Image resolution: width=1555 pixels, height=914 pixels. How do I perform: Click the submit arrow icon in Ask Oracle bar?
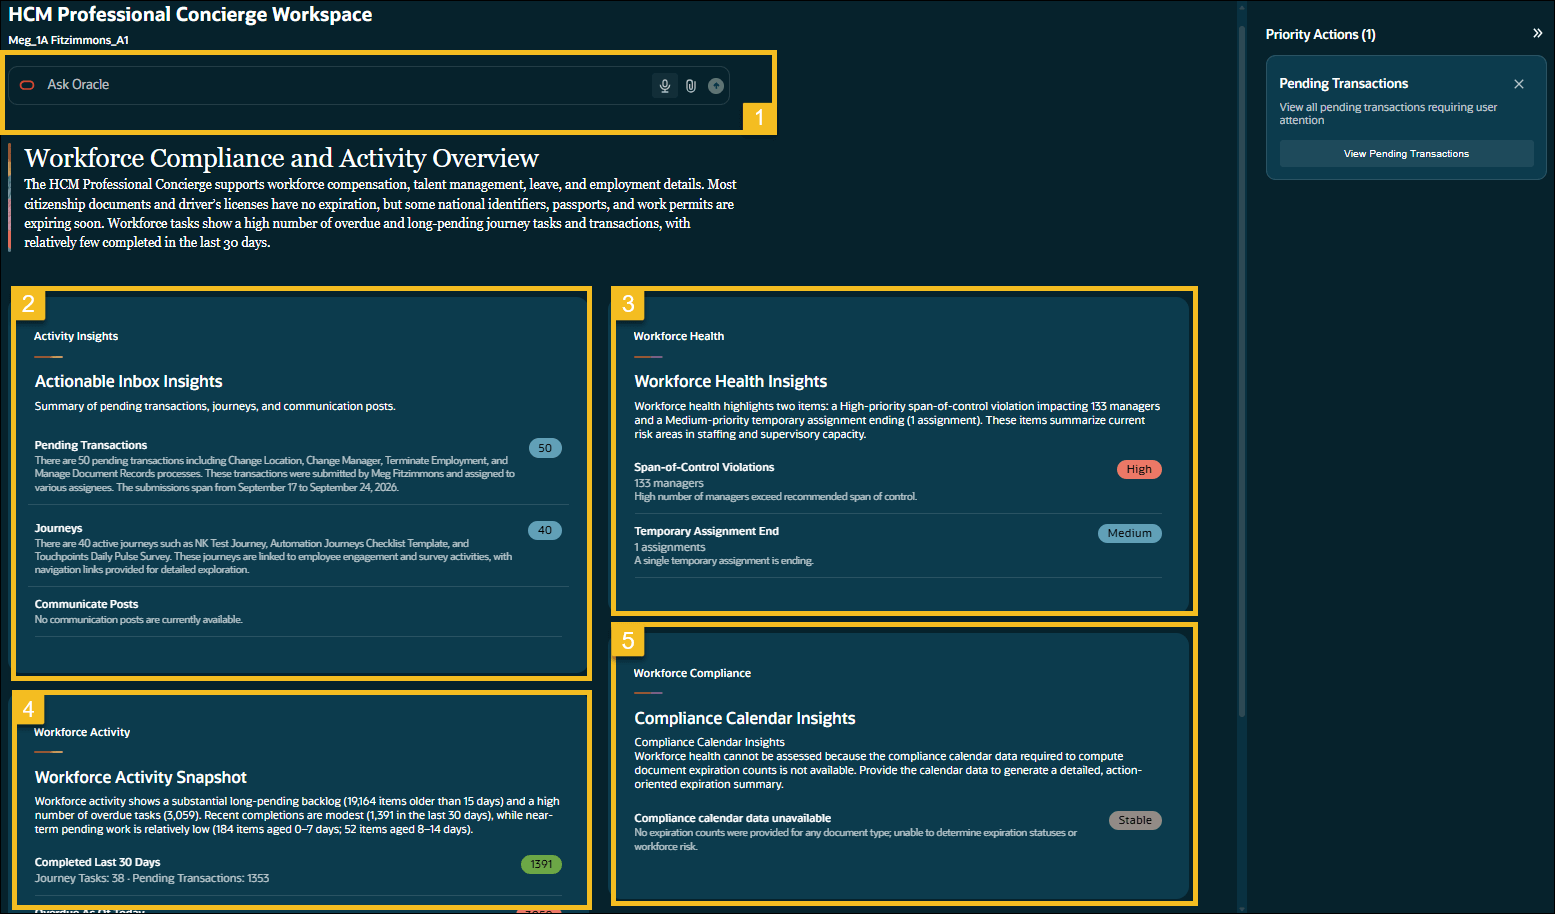[x=716, y=86]
